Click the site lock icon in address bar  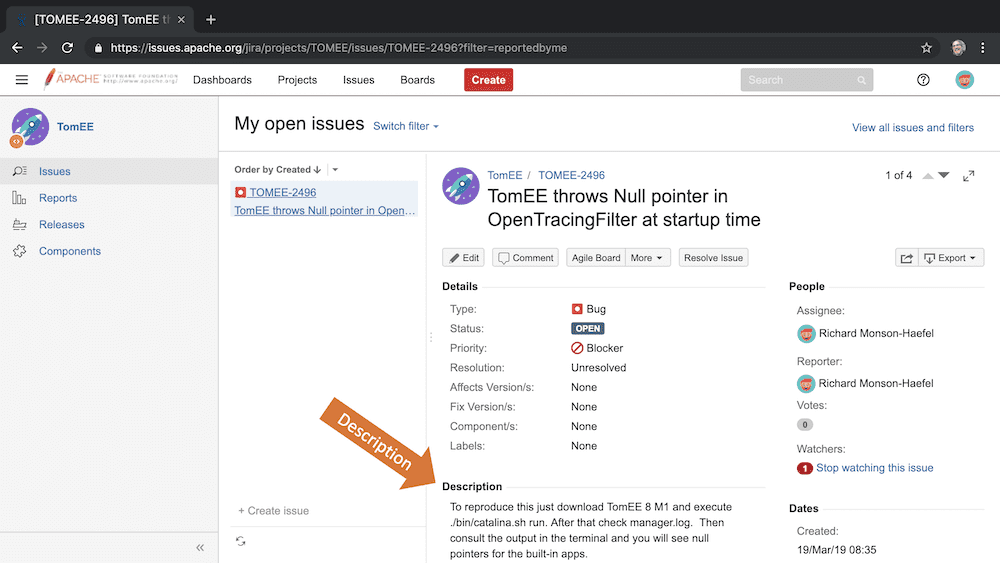(98, 48)
